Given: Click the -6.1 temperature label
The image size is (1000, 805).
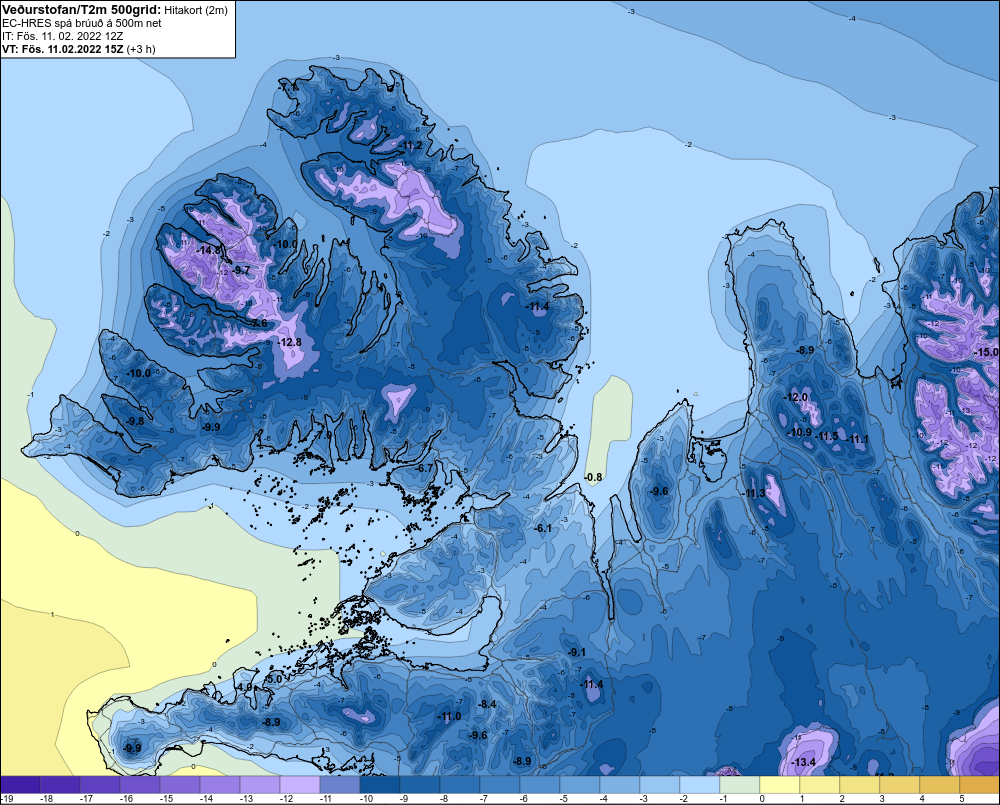Looking at the screenshot, I should (542, 529).
